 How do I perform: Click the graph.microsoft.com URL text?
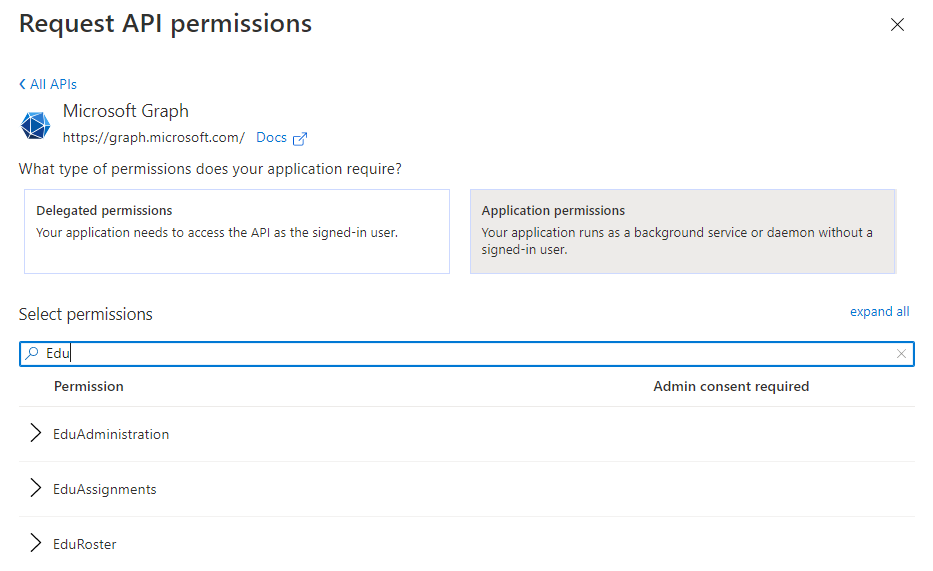click(x=153, y=138)
